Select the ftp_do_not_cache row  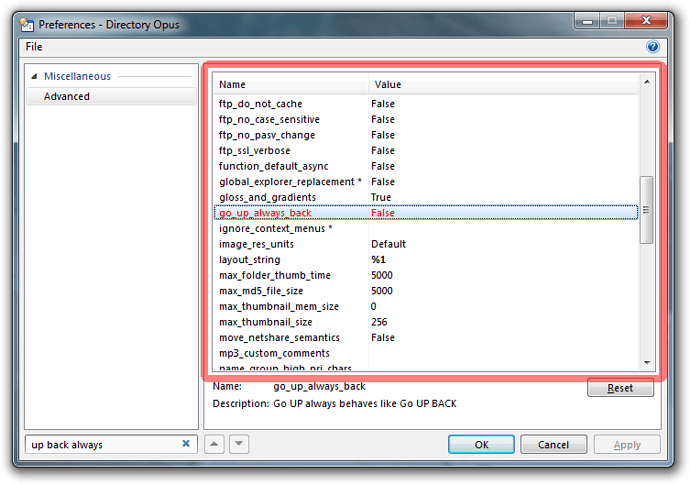coord(426,104)
